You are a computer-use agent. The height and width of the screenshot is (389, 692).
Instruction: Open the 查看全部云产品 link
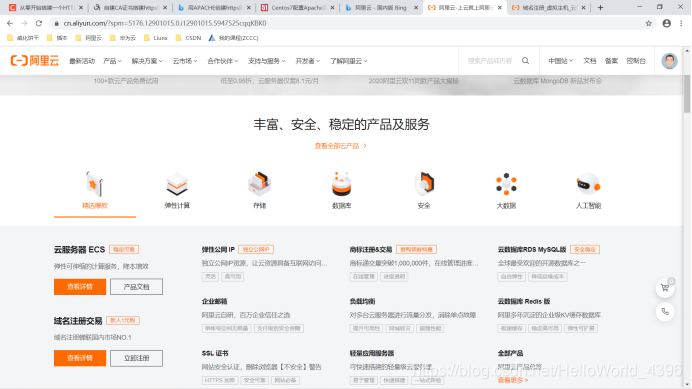click(341, 146)
